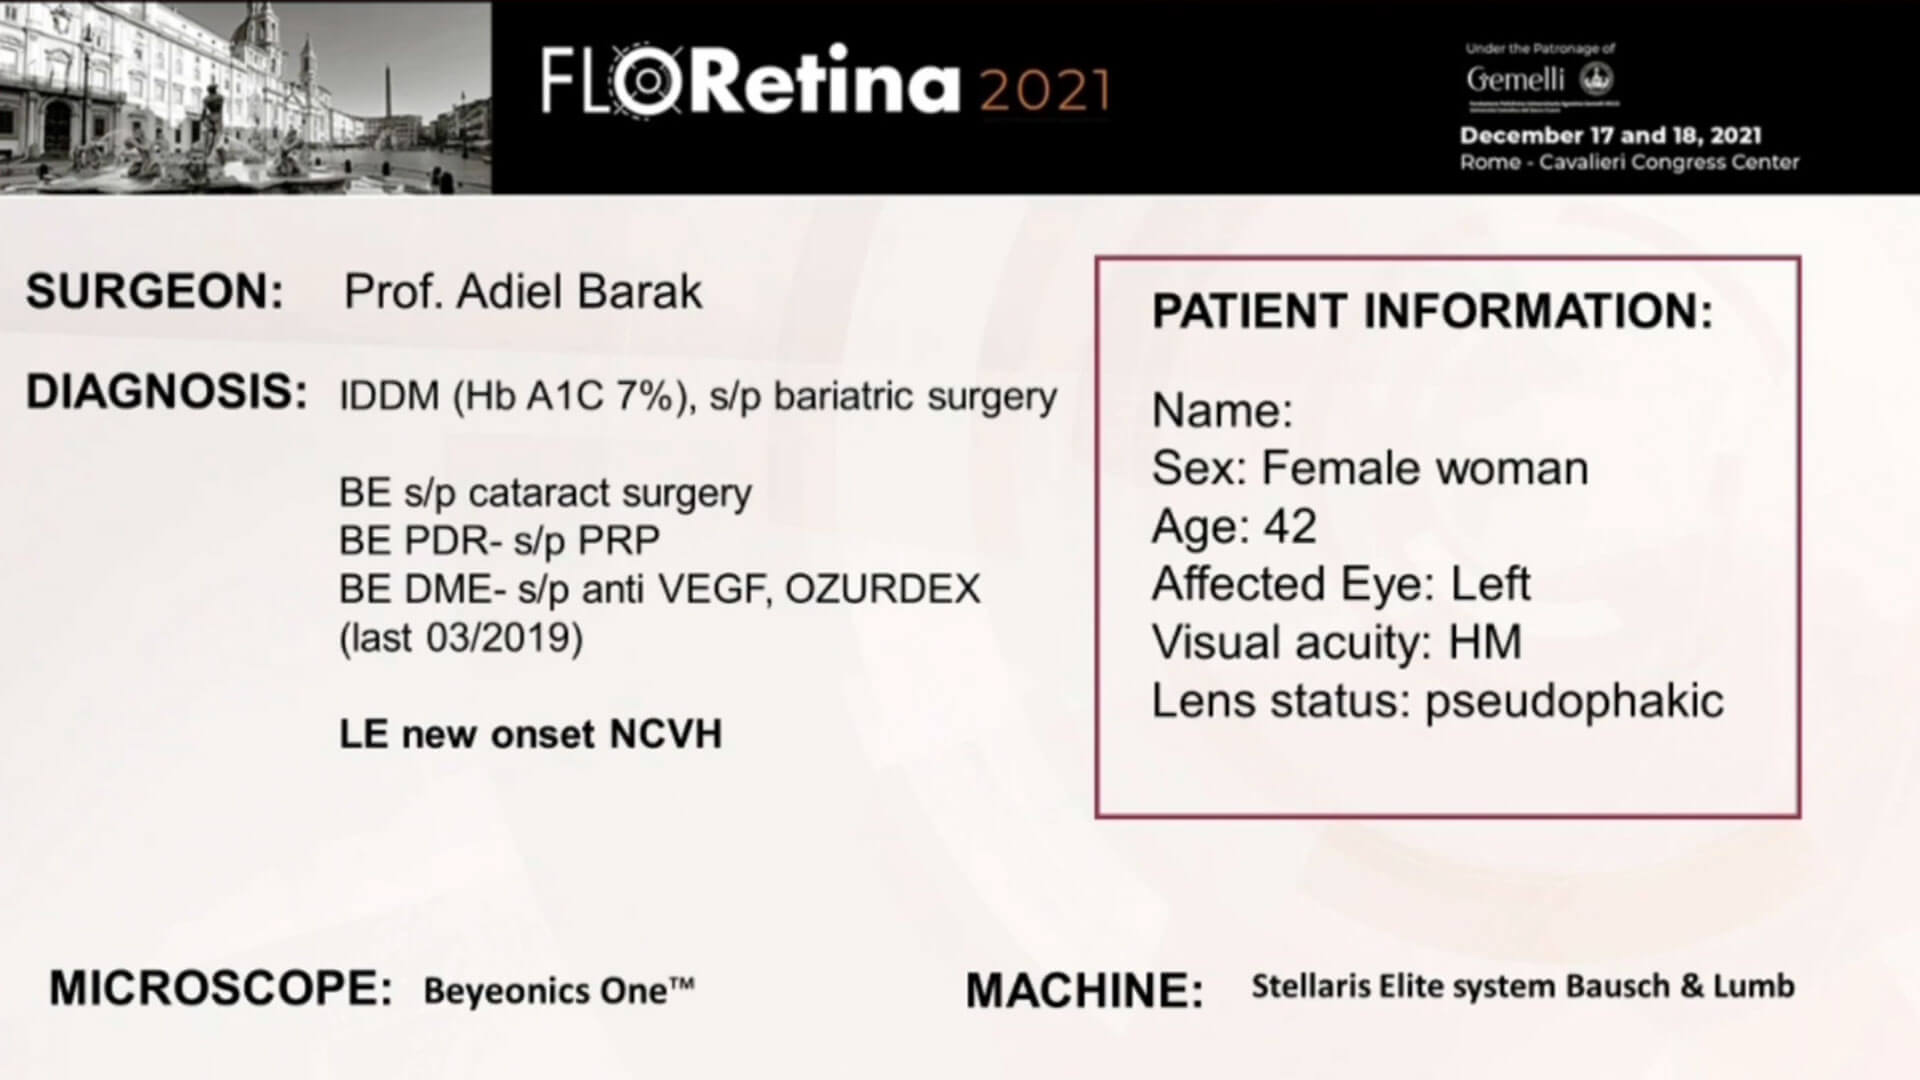This screenshot has height=1080, width=1920.
Task: Click the Beyeonics One microscope name
Action: click(x=559, y=991)
